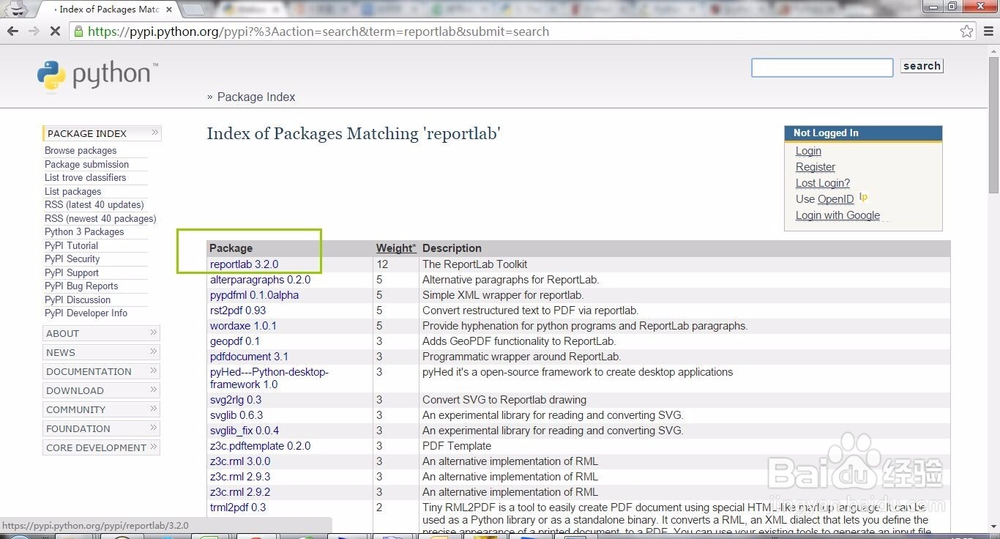Image resolution: width=1000 pixels, height=539 pixels.
Task: Open PyPI Developer Info link
Action: (85, 313)
